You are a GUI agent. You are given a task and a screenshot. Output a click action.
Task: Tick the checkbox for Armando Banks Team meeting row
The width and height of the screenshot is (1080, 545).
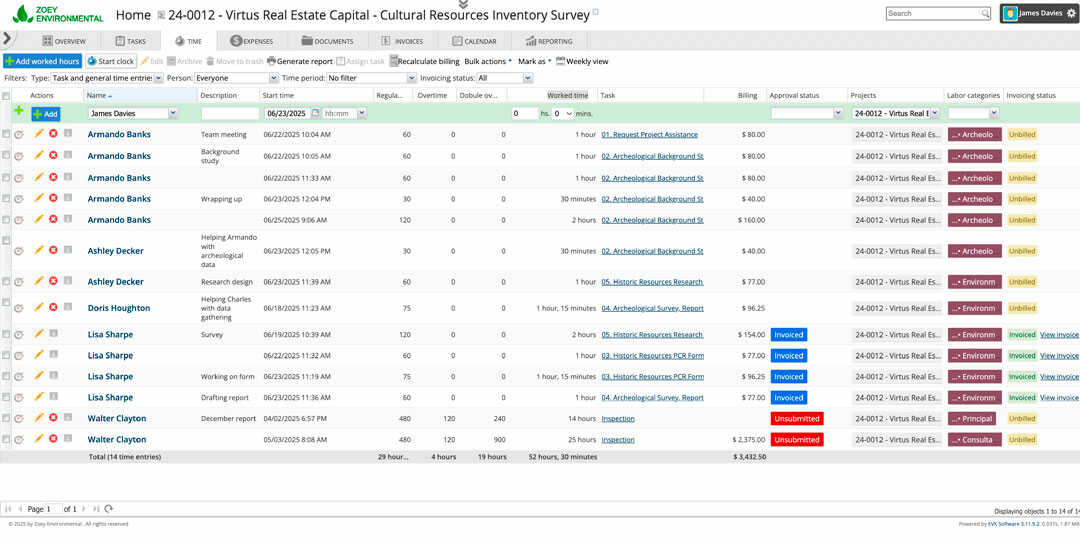[x=6, y=134]
